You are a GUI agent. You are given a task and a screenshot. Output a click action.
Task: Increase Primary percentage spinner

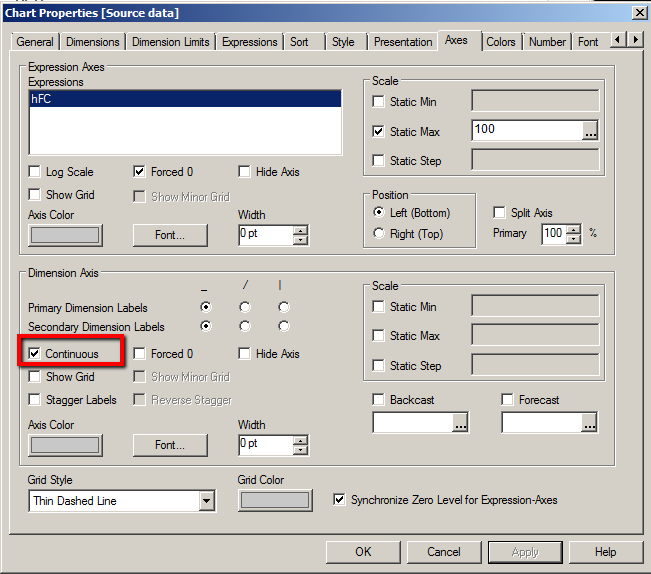[573, 229]
